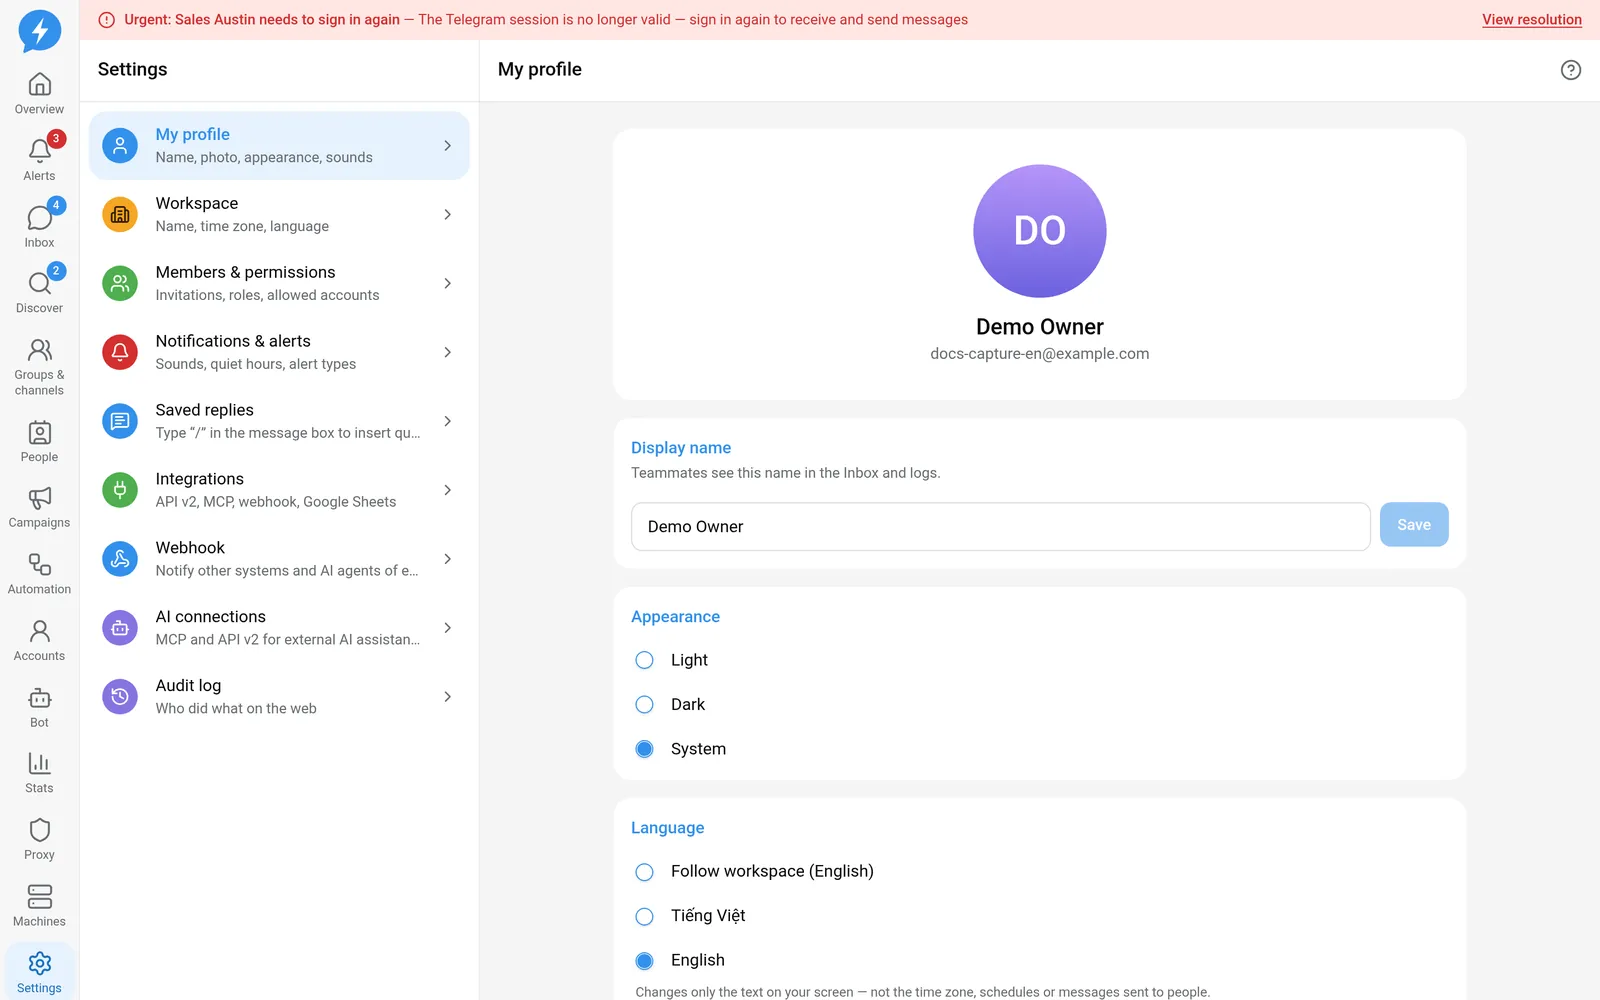1600x1000 pixels.
Task: Open the Workspace settings item
Action: click(279, 215)
